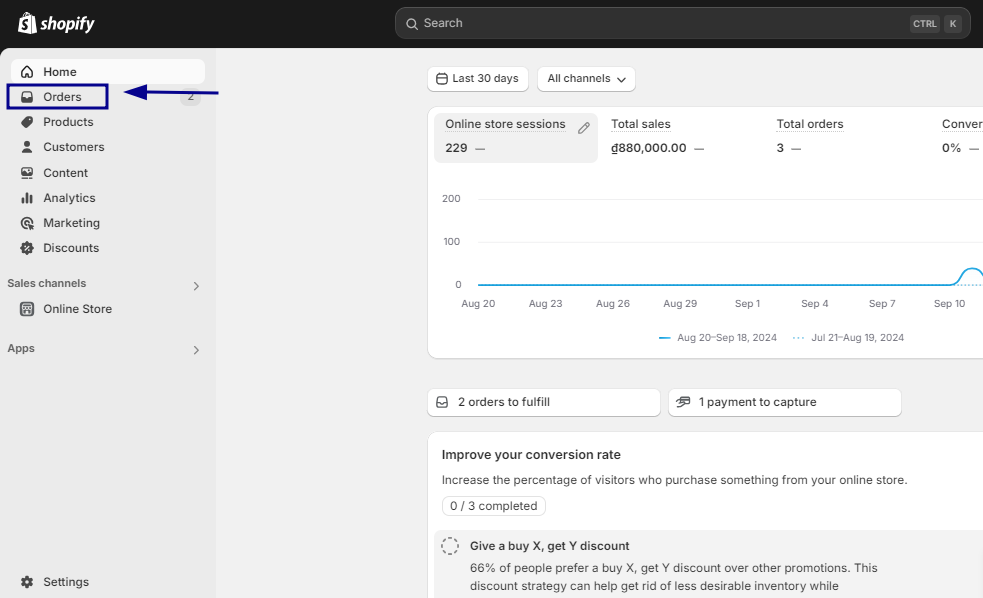Click the Jul 21–Aug 19, 2024 legend entry
983x598 pixels.
click(x=848, y=337)
